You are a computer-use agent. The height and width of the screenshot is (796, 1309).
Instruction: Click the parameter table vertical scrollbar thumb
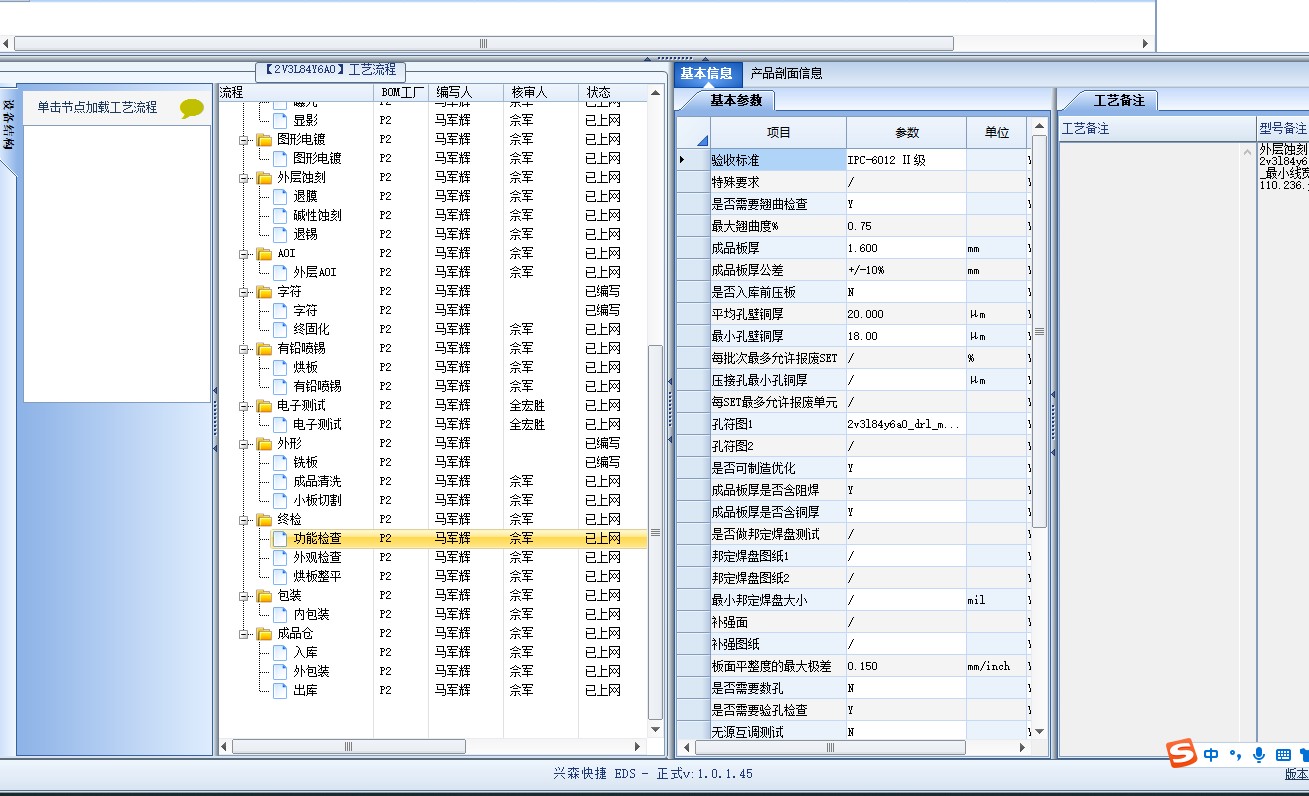click(x=1039, y=331)
